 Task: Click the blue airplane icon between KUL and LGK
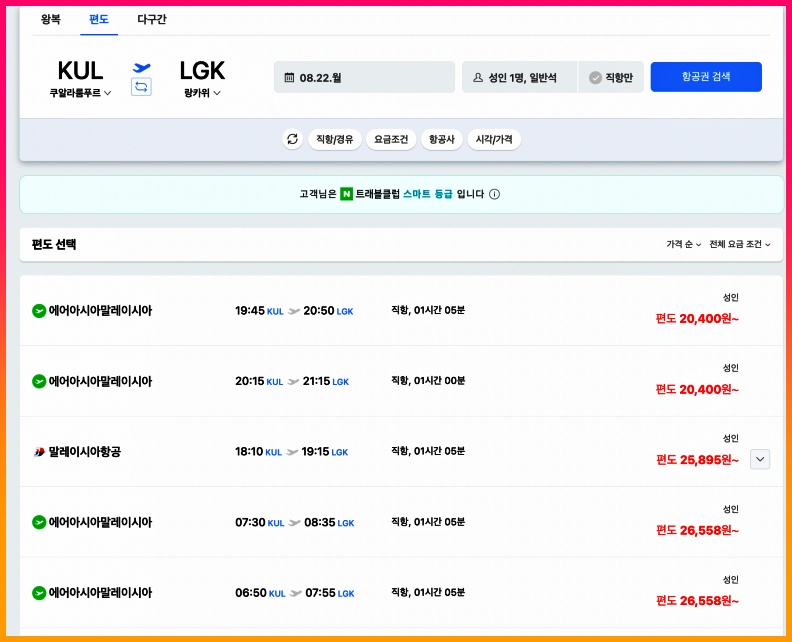point(141,67)
